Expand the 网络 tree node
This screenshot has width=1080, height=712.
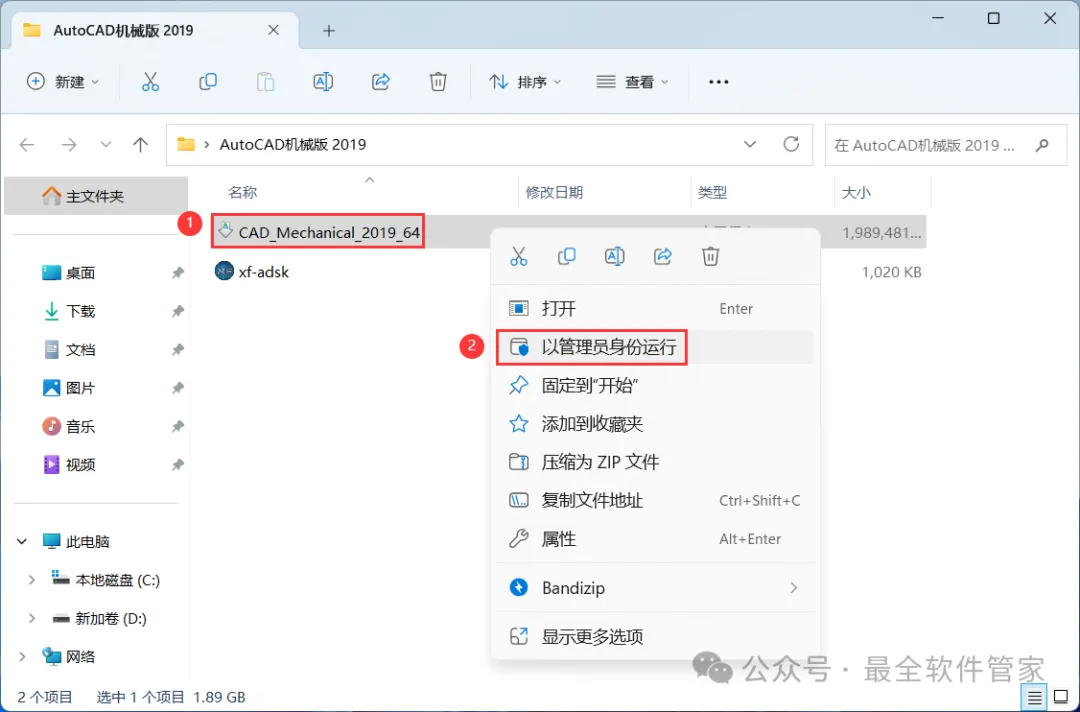click(22, 657)
